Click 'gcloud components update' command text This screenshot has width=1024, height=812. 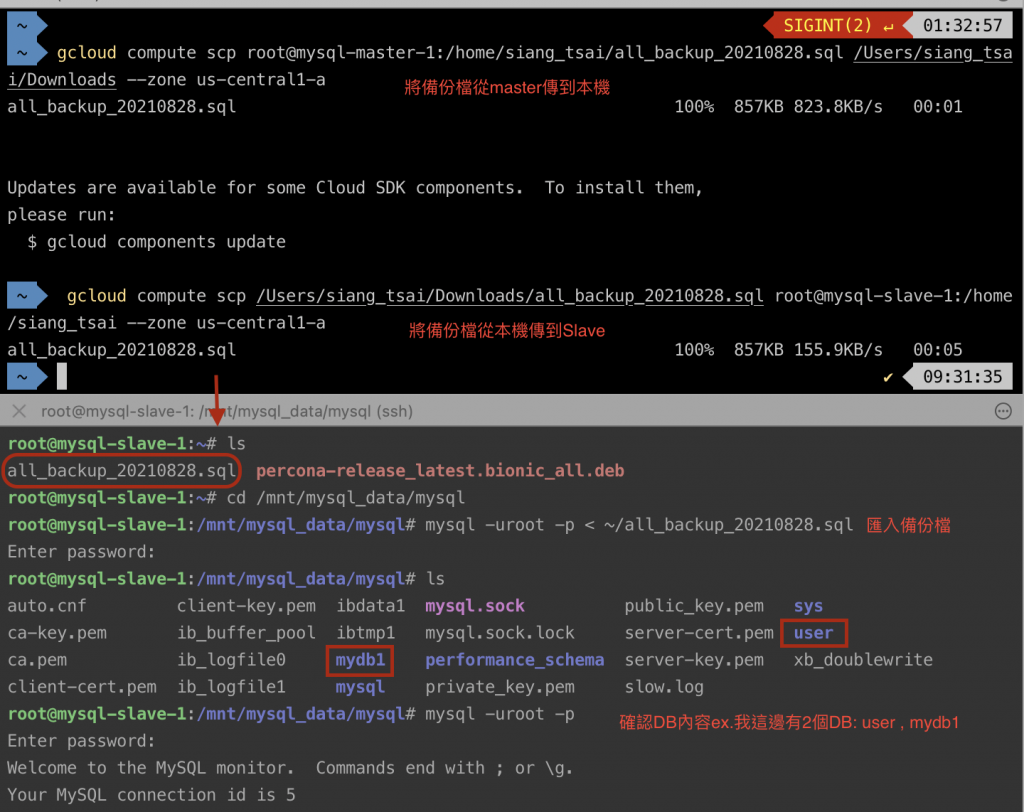(166, 242)
